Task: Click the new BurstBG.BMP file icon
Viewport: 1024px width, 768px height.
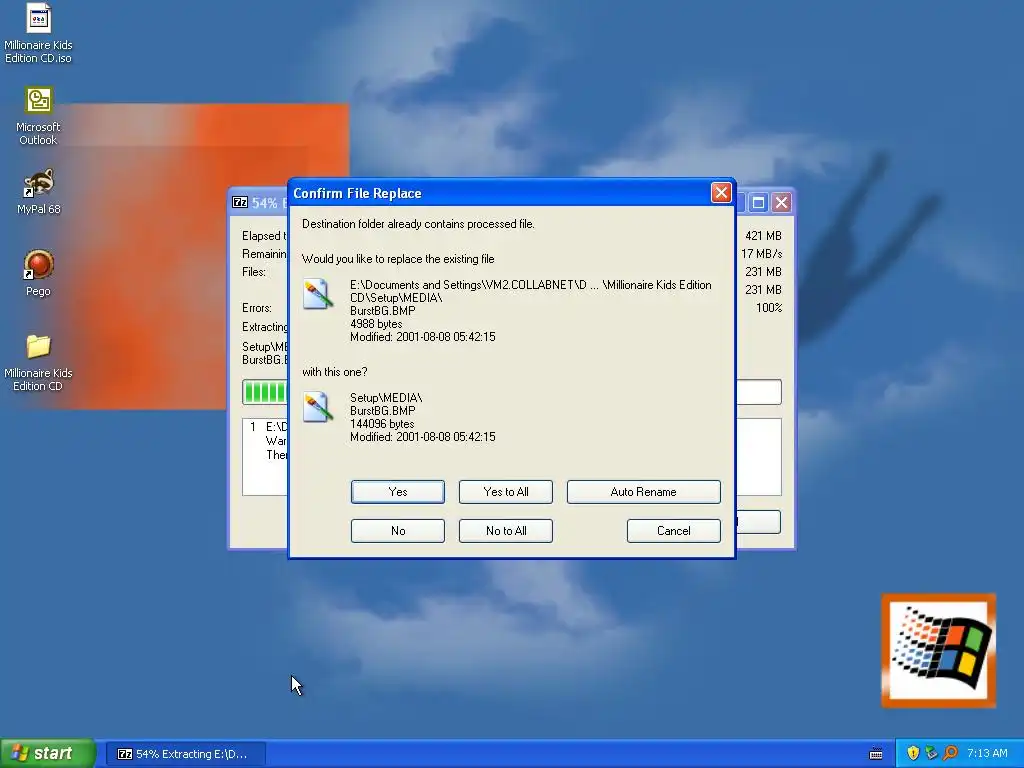Action: pyautogui.click(x=318, y=406)
